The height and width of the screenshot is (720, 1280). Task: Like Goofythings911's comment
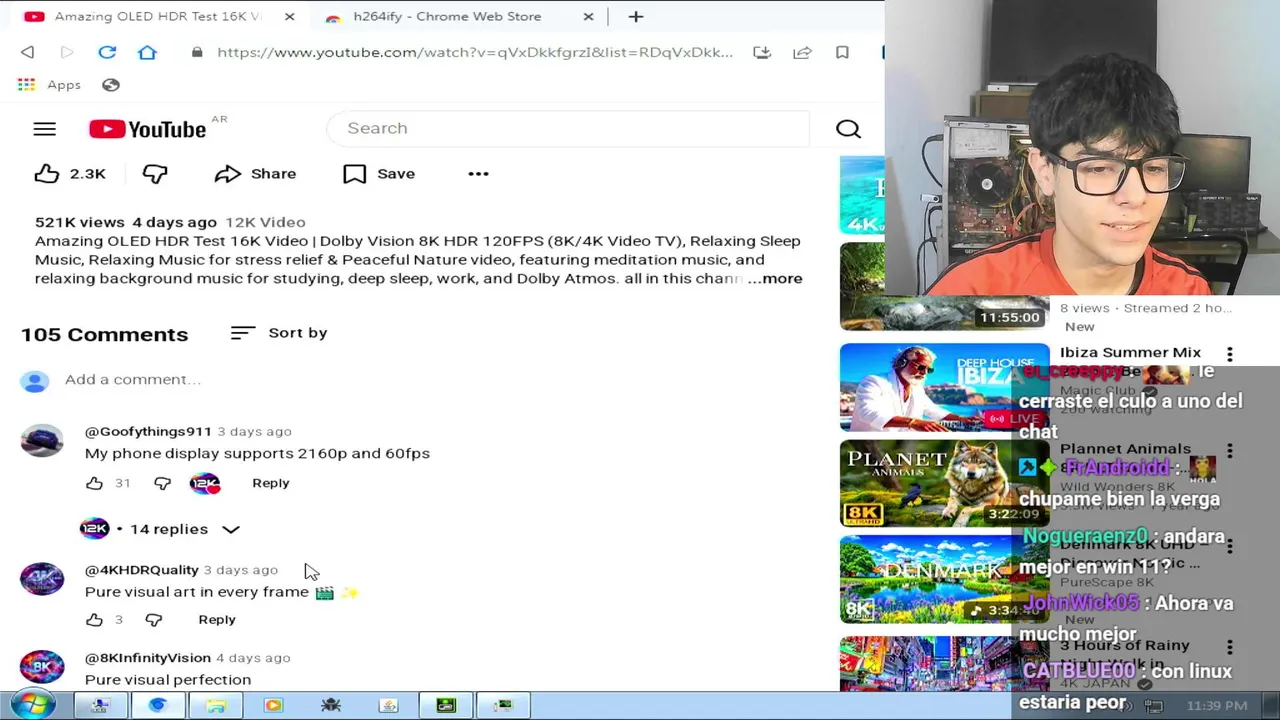[94, 483]
